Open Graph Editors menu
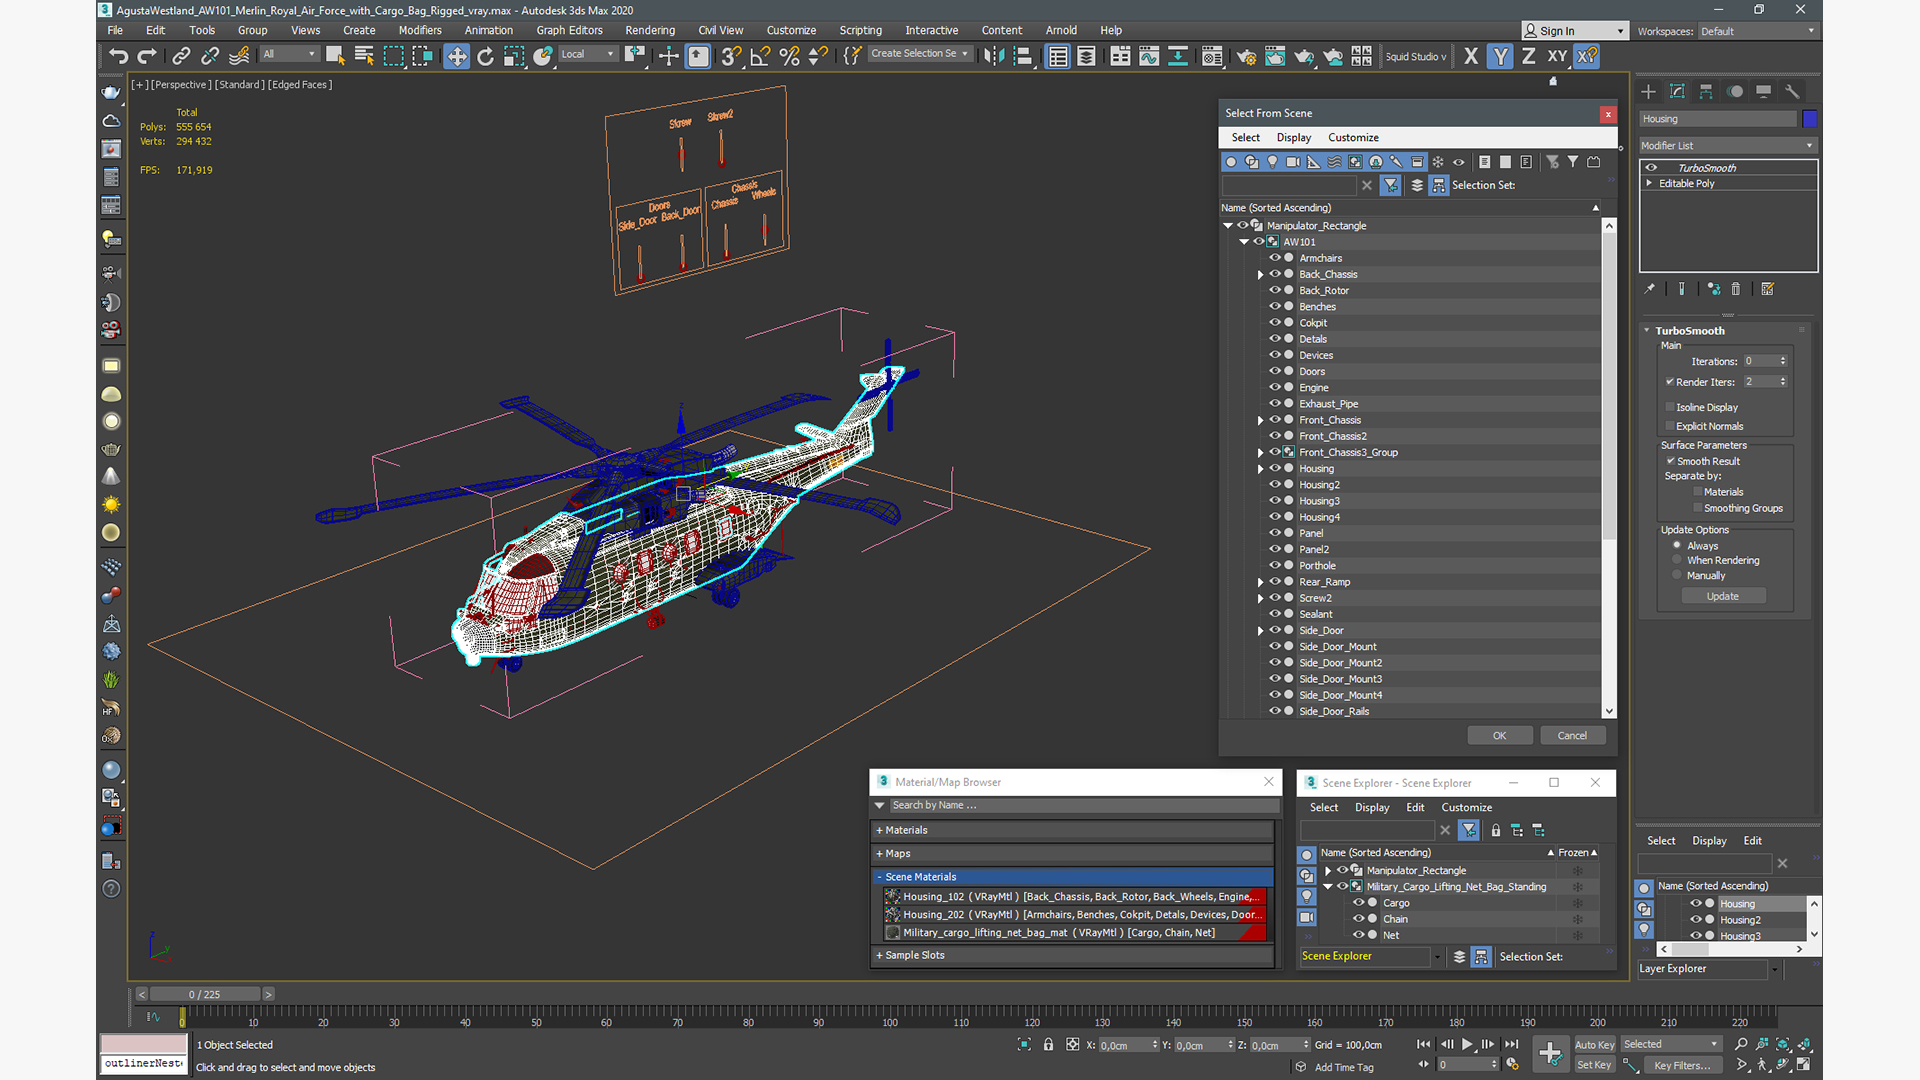The width and height of the screenshot is (1920, 1080). coord(569,30)
